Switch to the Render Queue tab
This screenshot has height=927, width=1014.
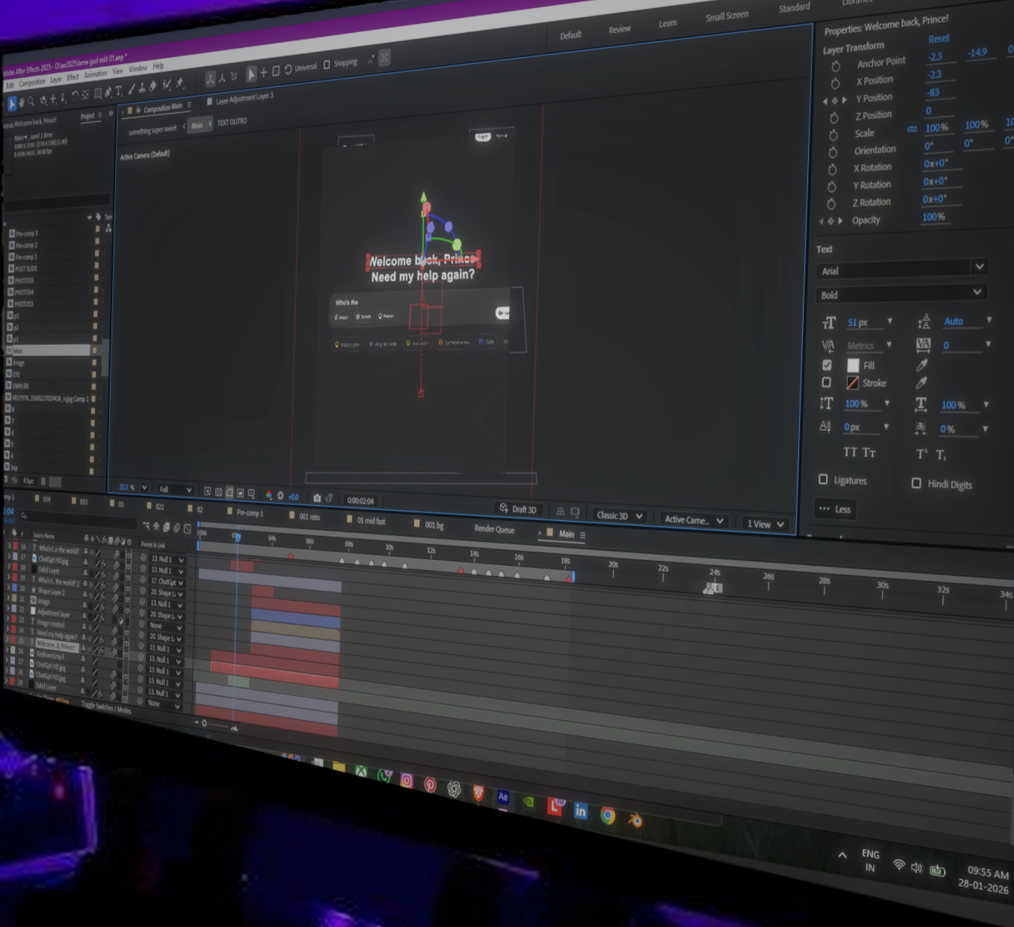(494, 529)
